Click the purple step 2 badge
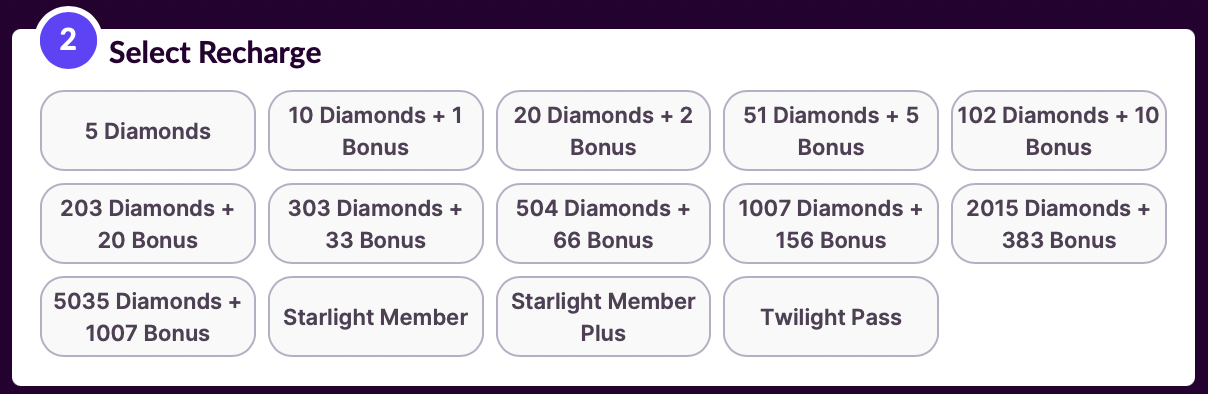The height and width of the screenshot is (394, 1208). [x=68, y=41]
